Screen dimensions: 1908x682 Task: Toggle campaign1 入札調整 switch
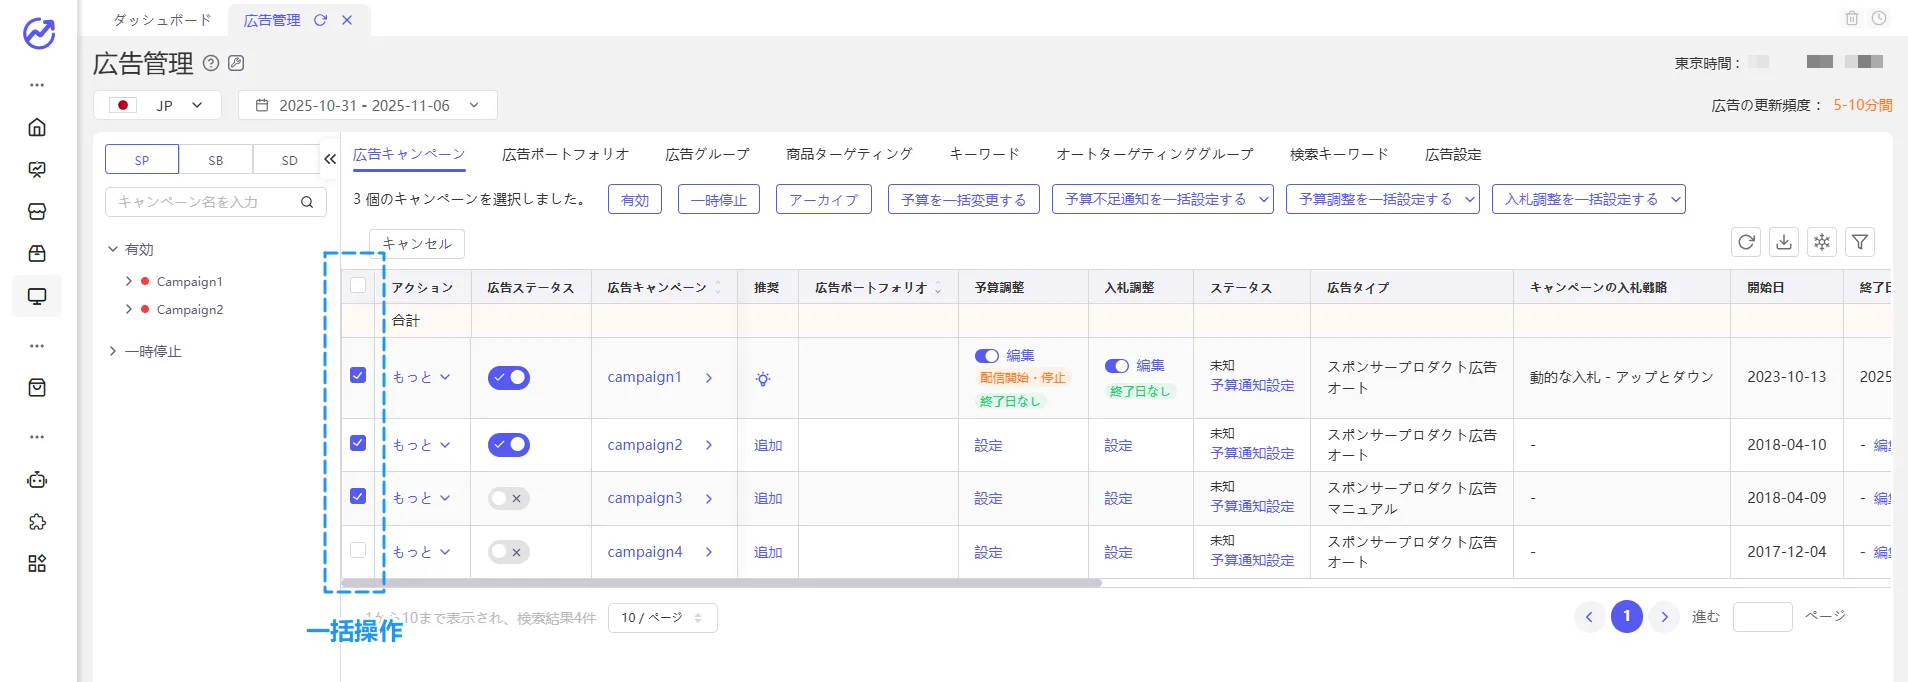point(1117,366)
